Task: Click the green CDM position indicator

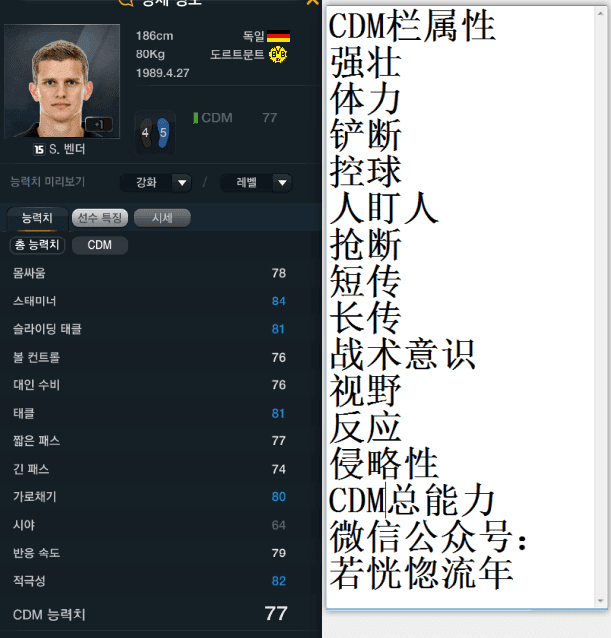Action: coord(196,118)
